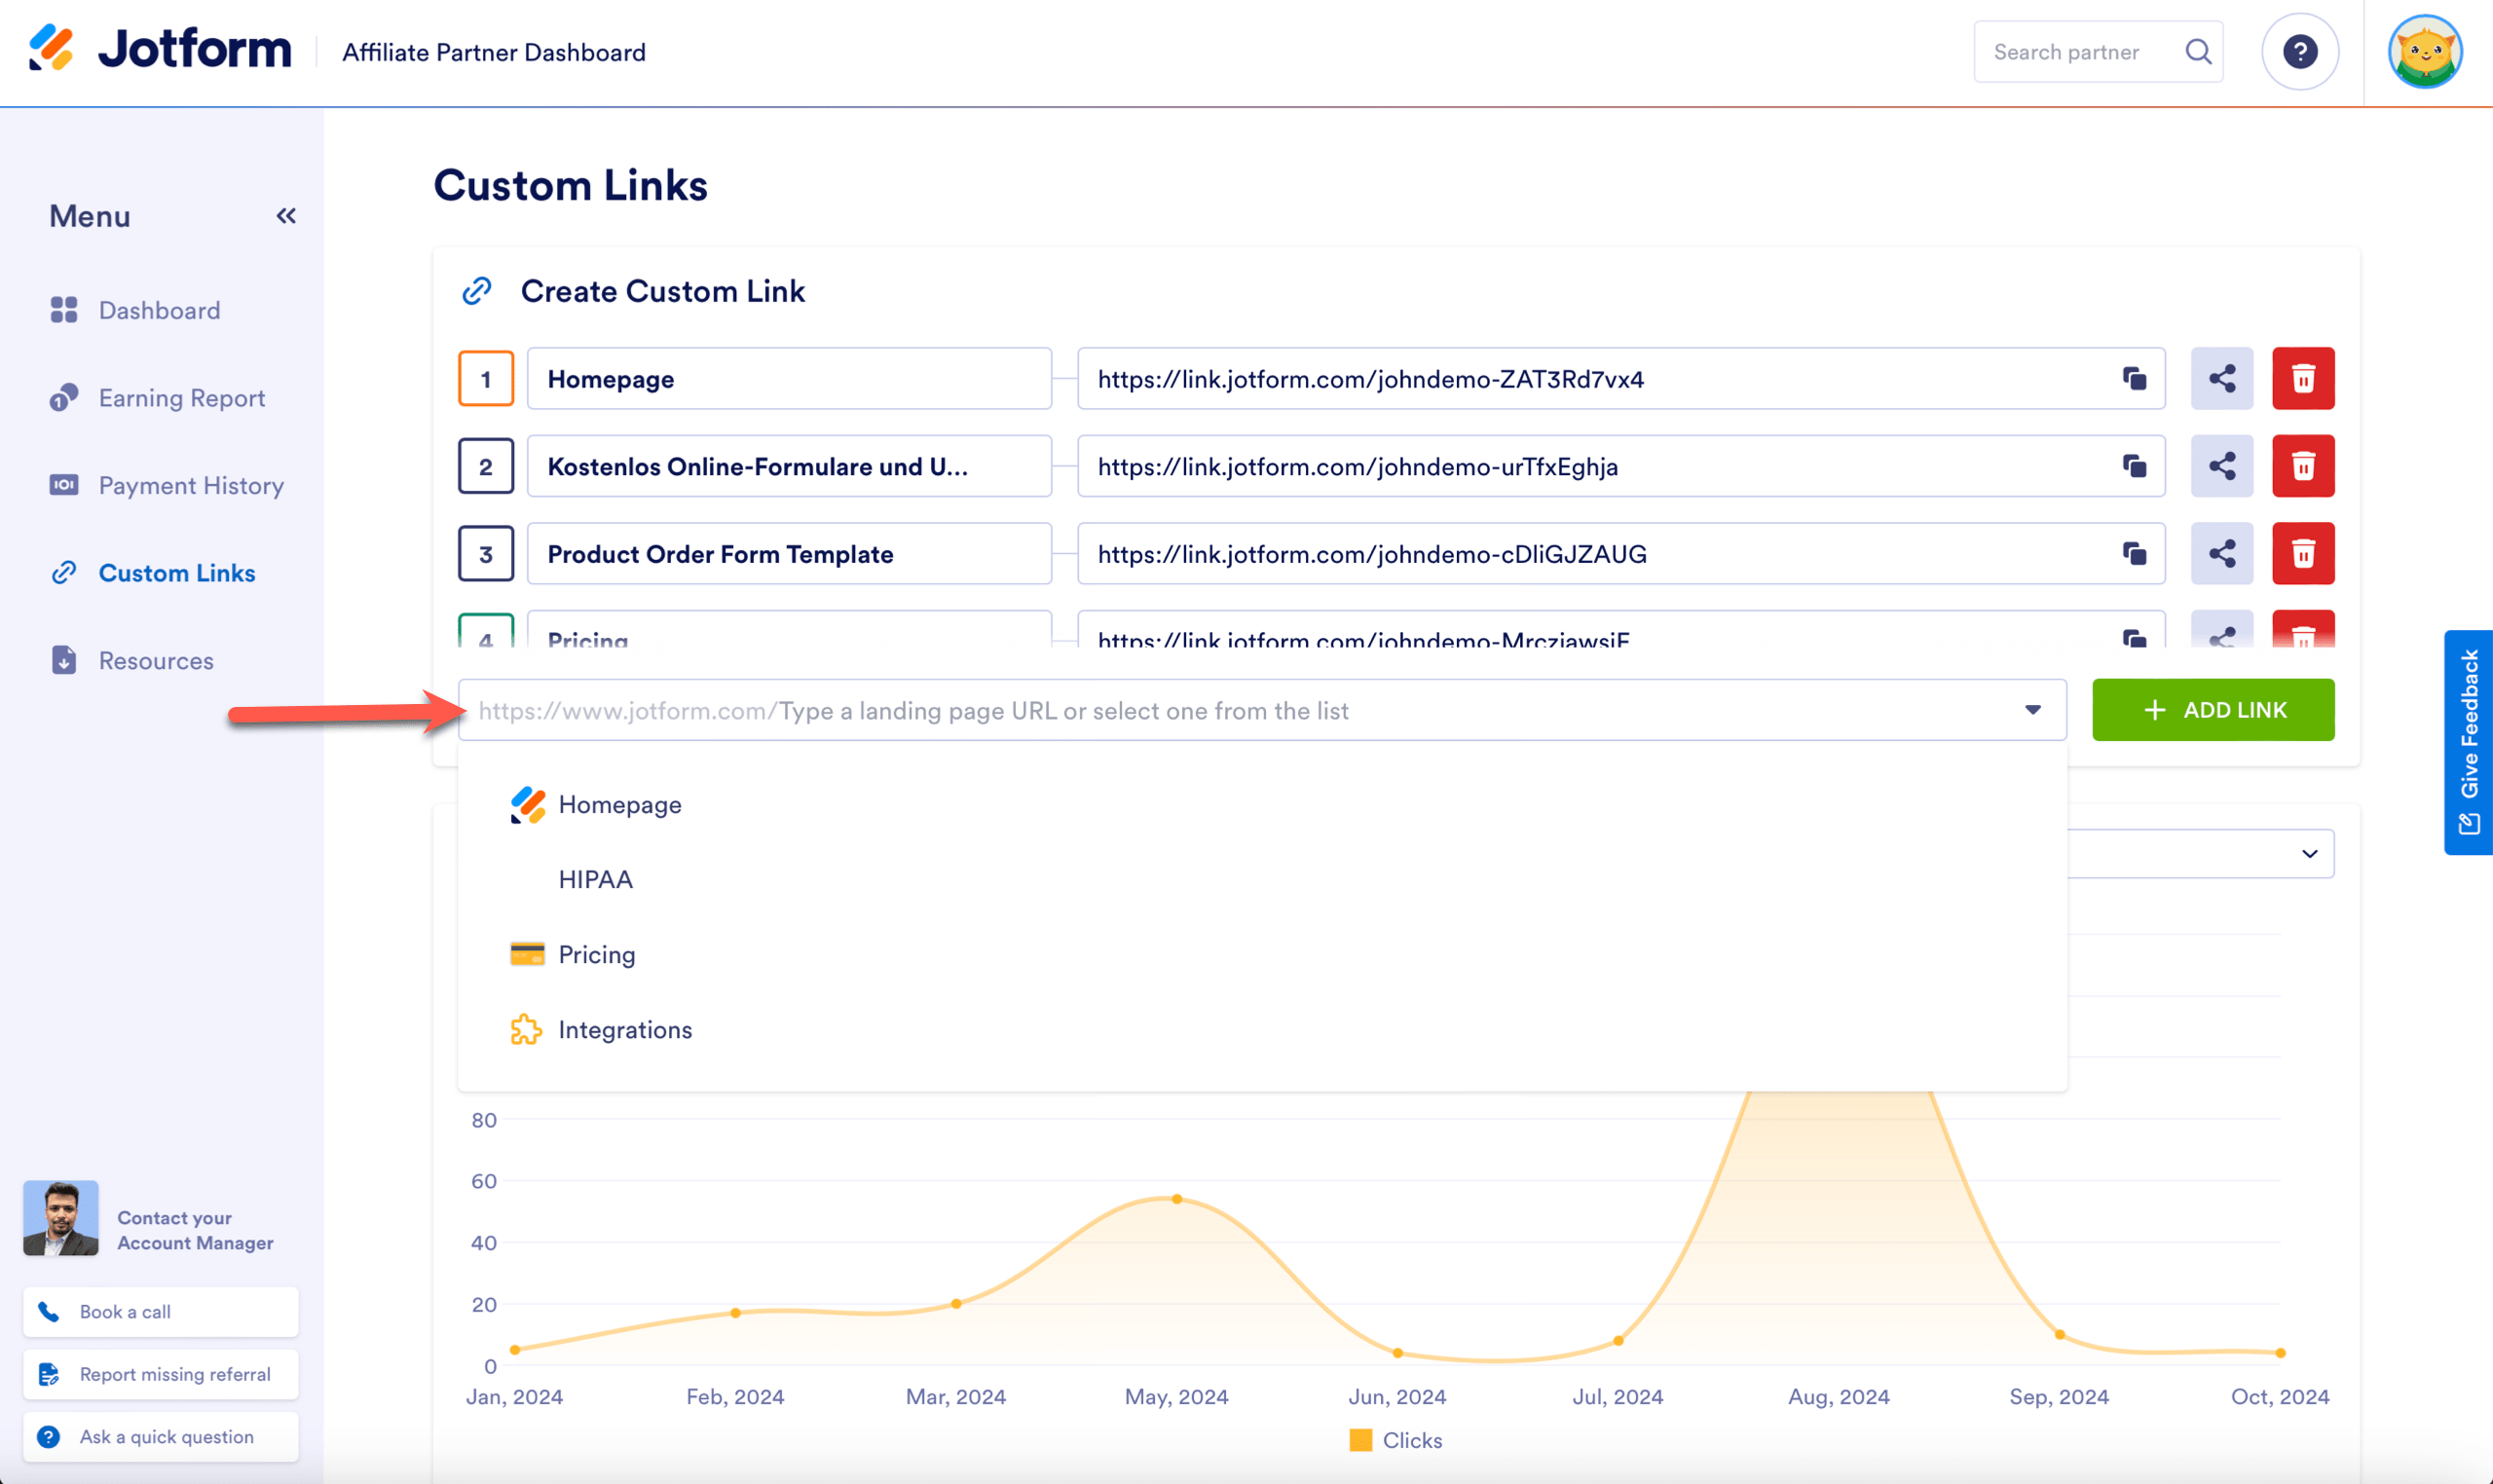
Task: Open the user avatar profile
Action: [2424, 52]
